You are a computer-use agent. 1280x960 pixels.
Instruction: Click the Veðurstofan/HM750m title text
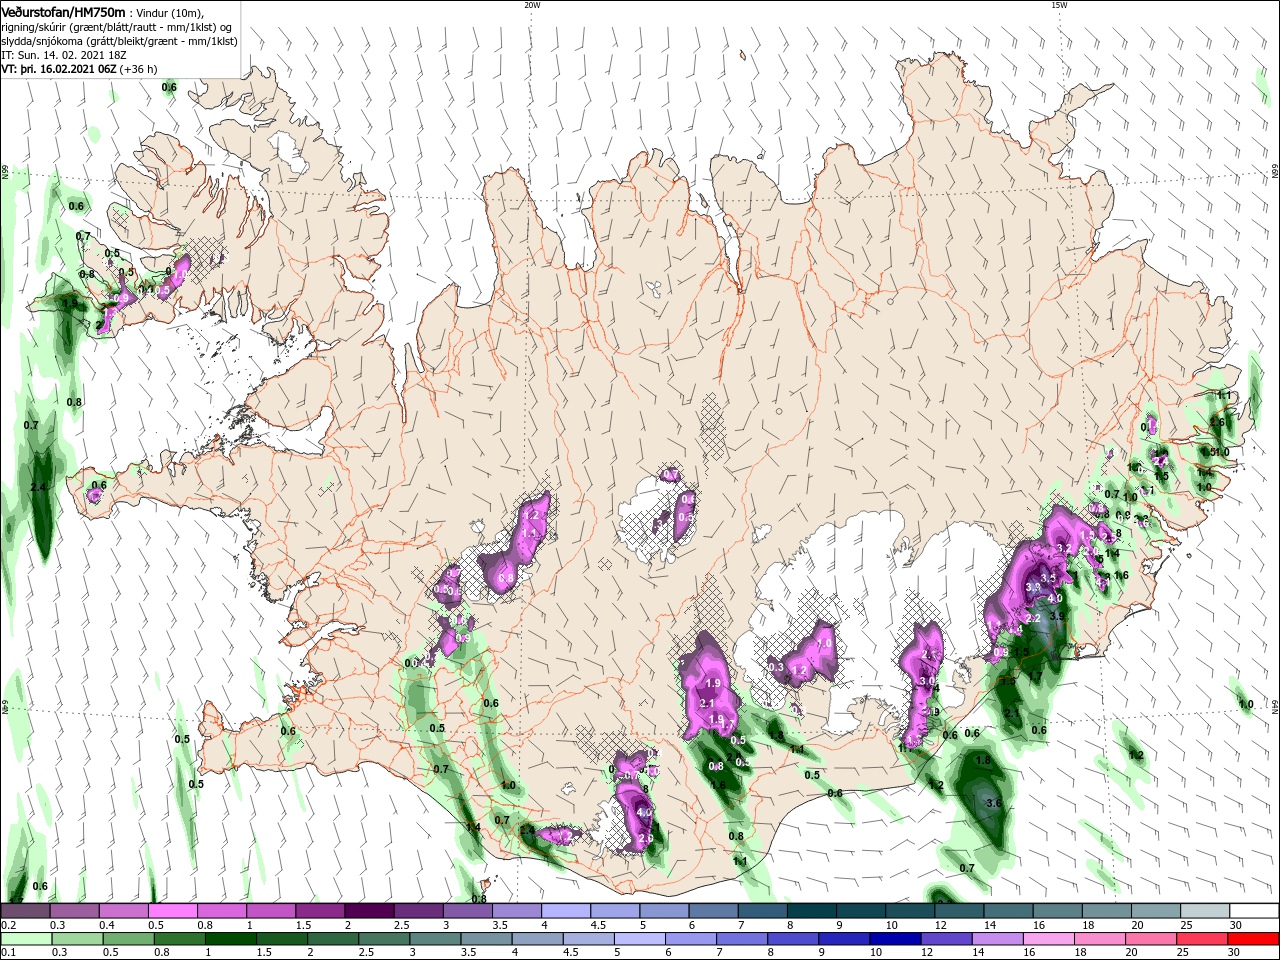coord(64,11)
